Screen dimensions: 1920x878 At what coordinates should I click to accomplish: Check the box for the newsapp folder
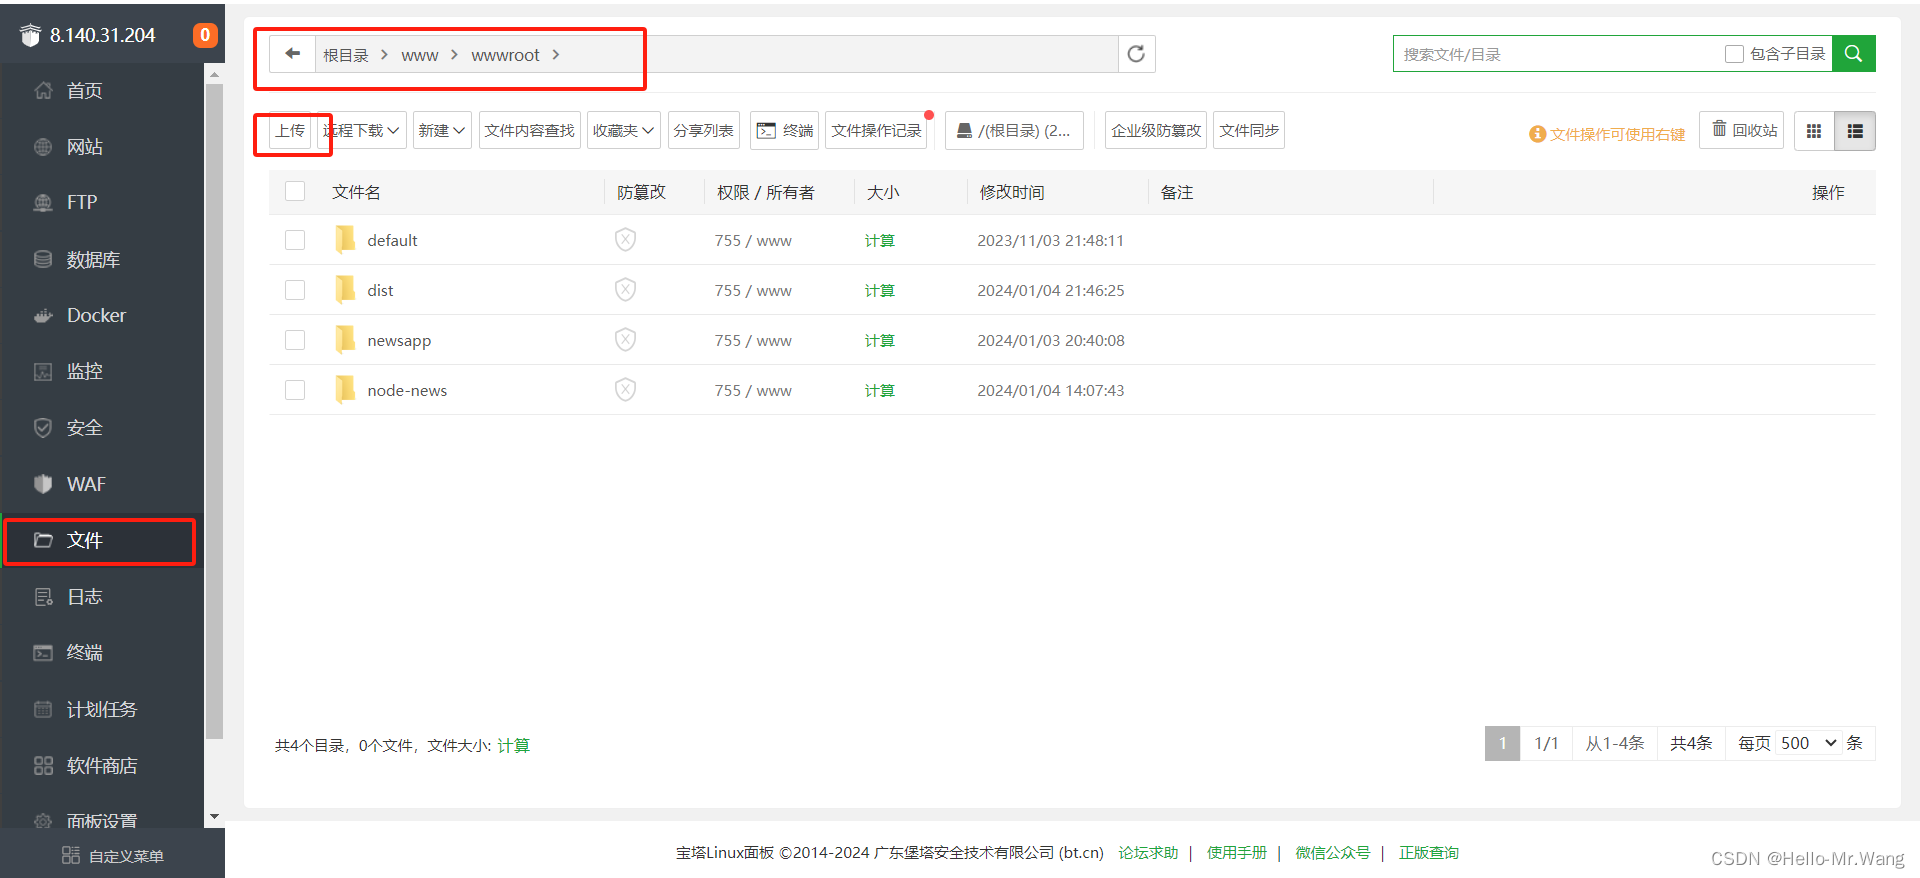295,340
